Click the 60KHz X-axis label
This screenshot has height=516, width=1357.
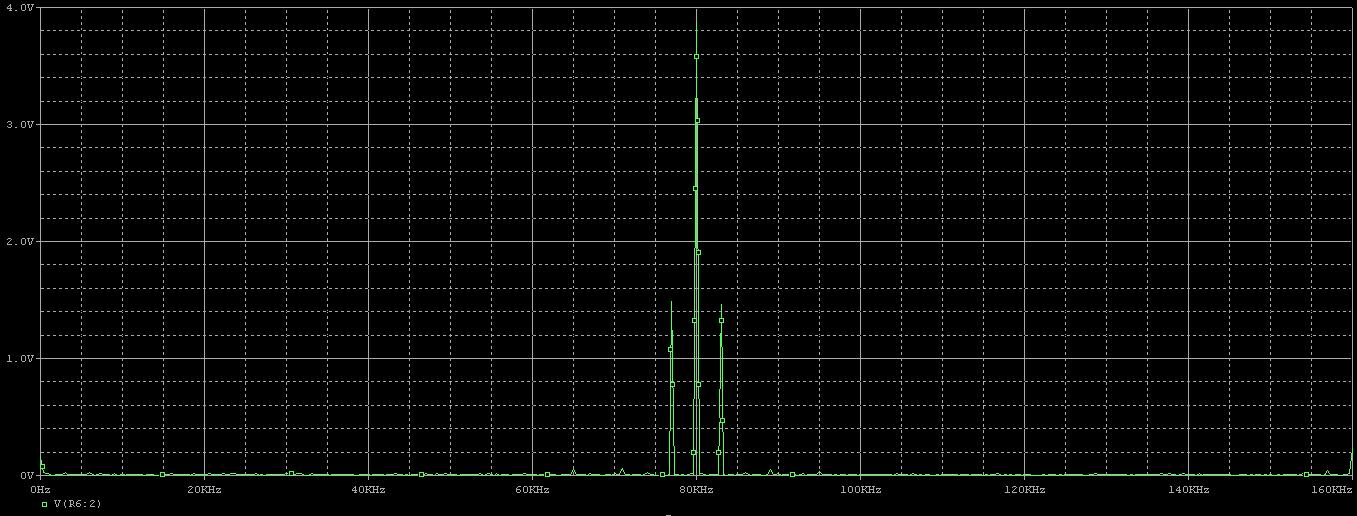tap(532, 490)
